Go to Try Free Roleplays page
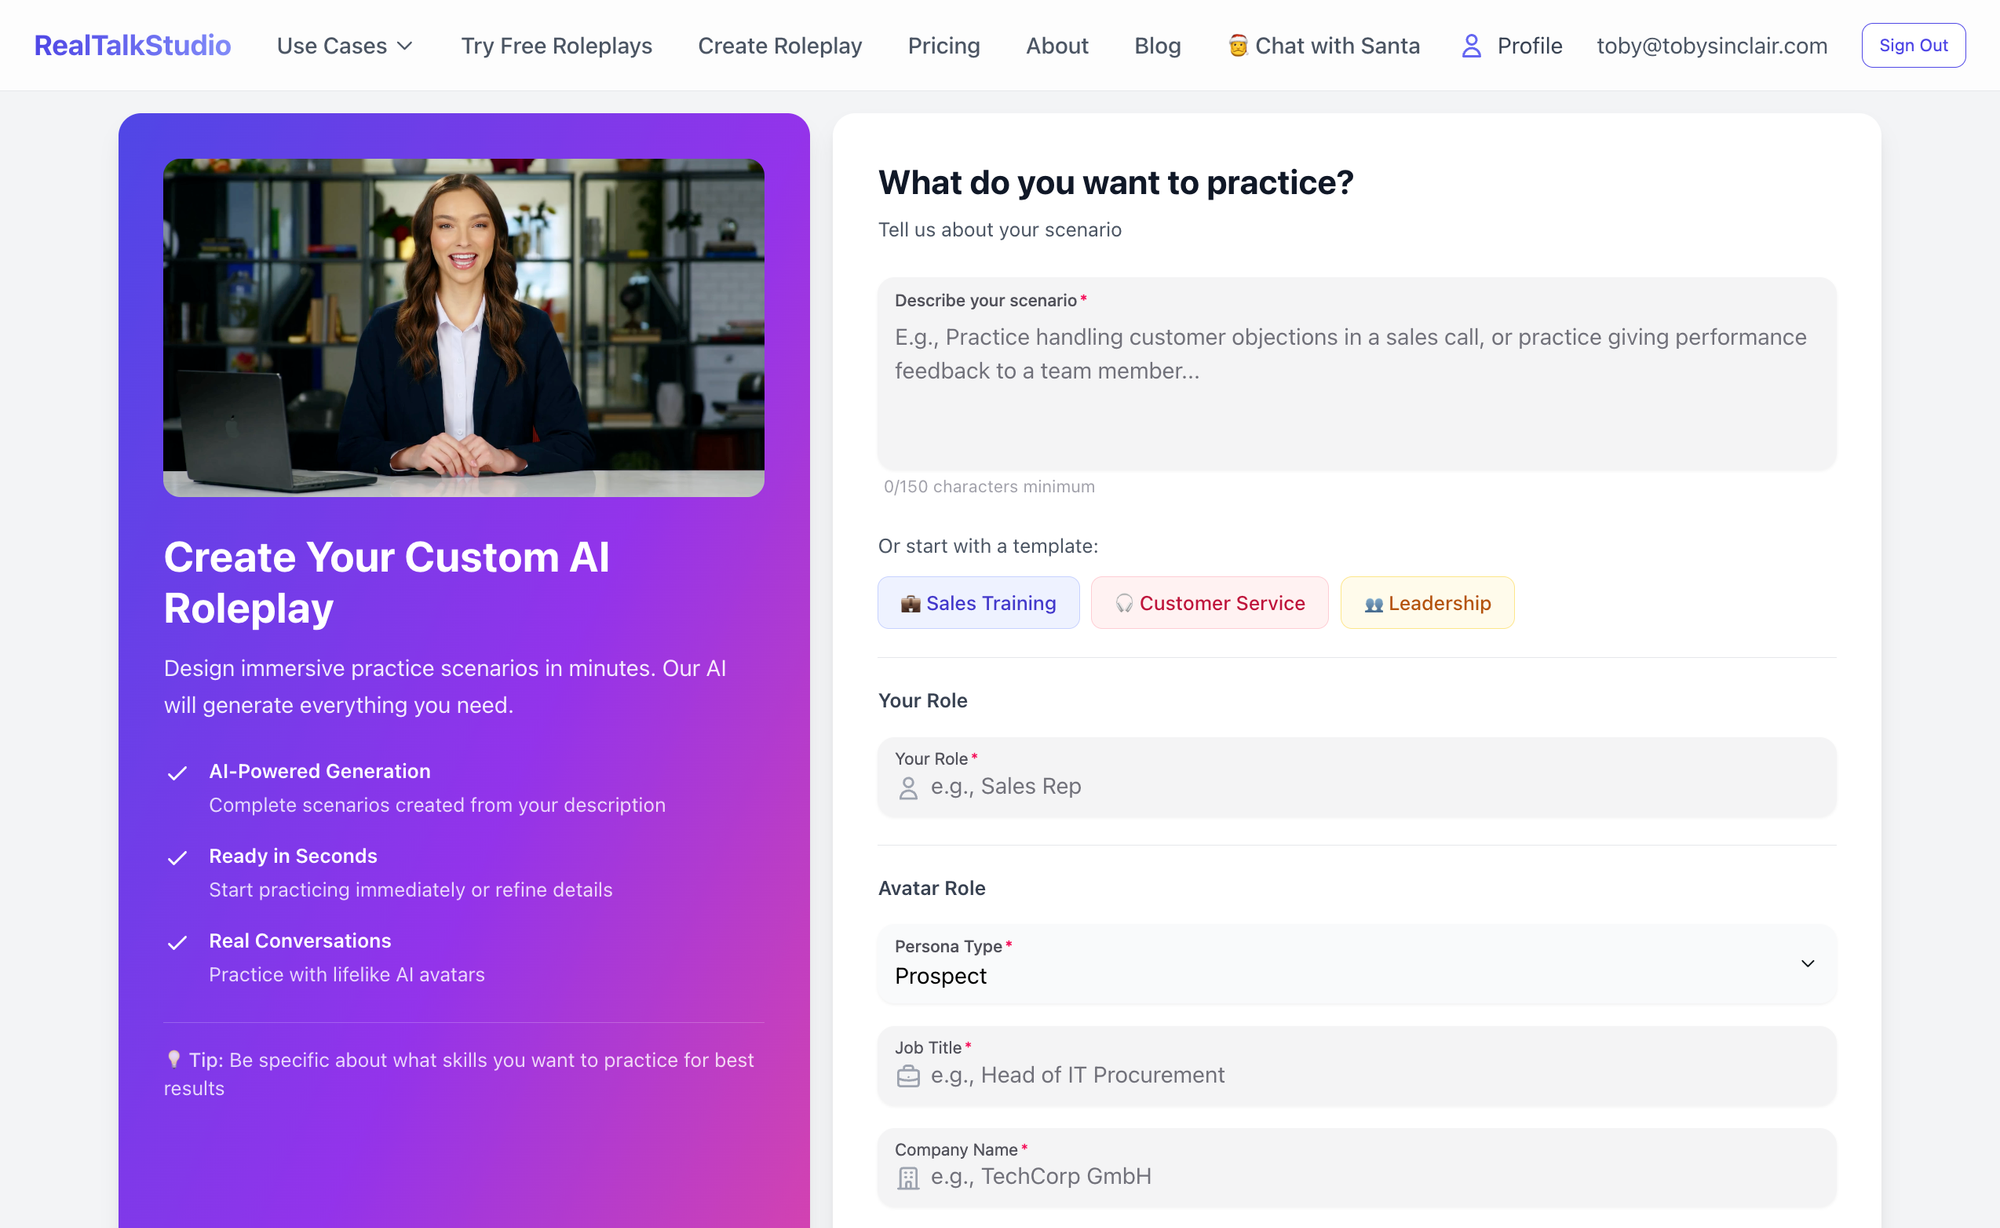Image resolution: width=2000 pixels, height=1228 pixels. (x=556, y=46)
